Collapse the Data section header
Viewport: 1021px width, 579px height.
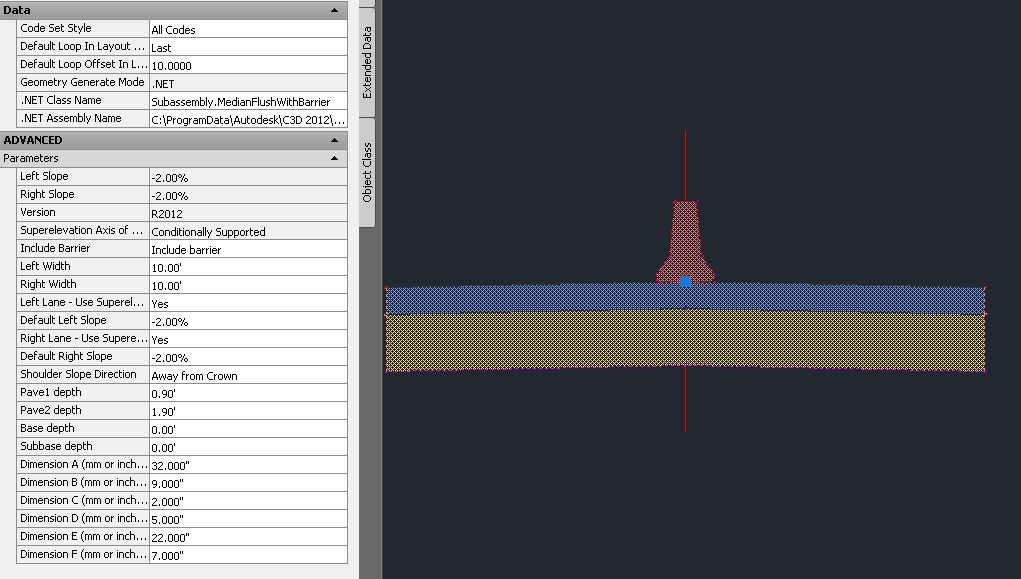point(335,9)
